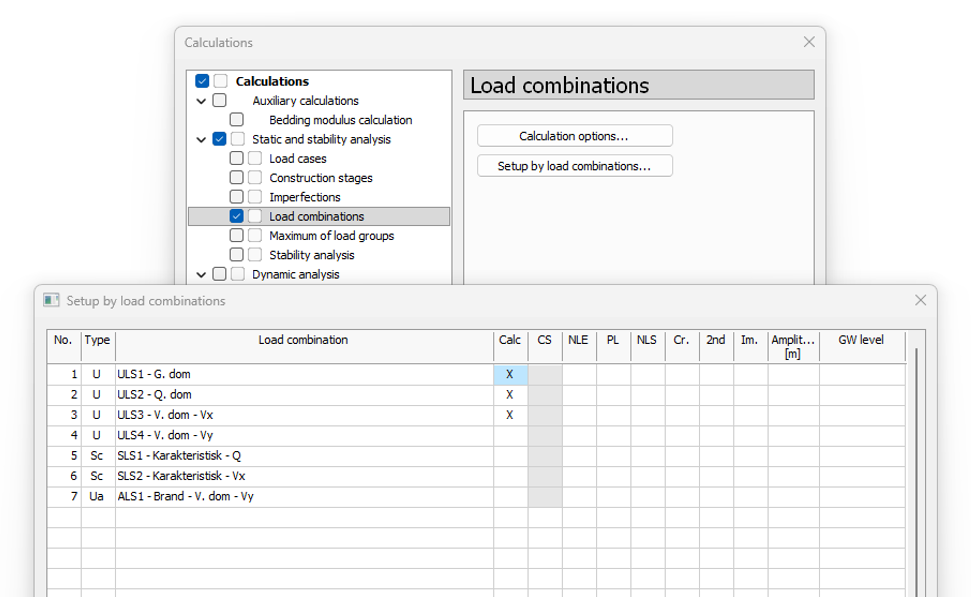Click the Load combination column header
Image resolution: width=971 pixels, height=597 pixels.
coord(304,346)
